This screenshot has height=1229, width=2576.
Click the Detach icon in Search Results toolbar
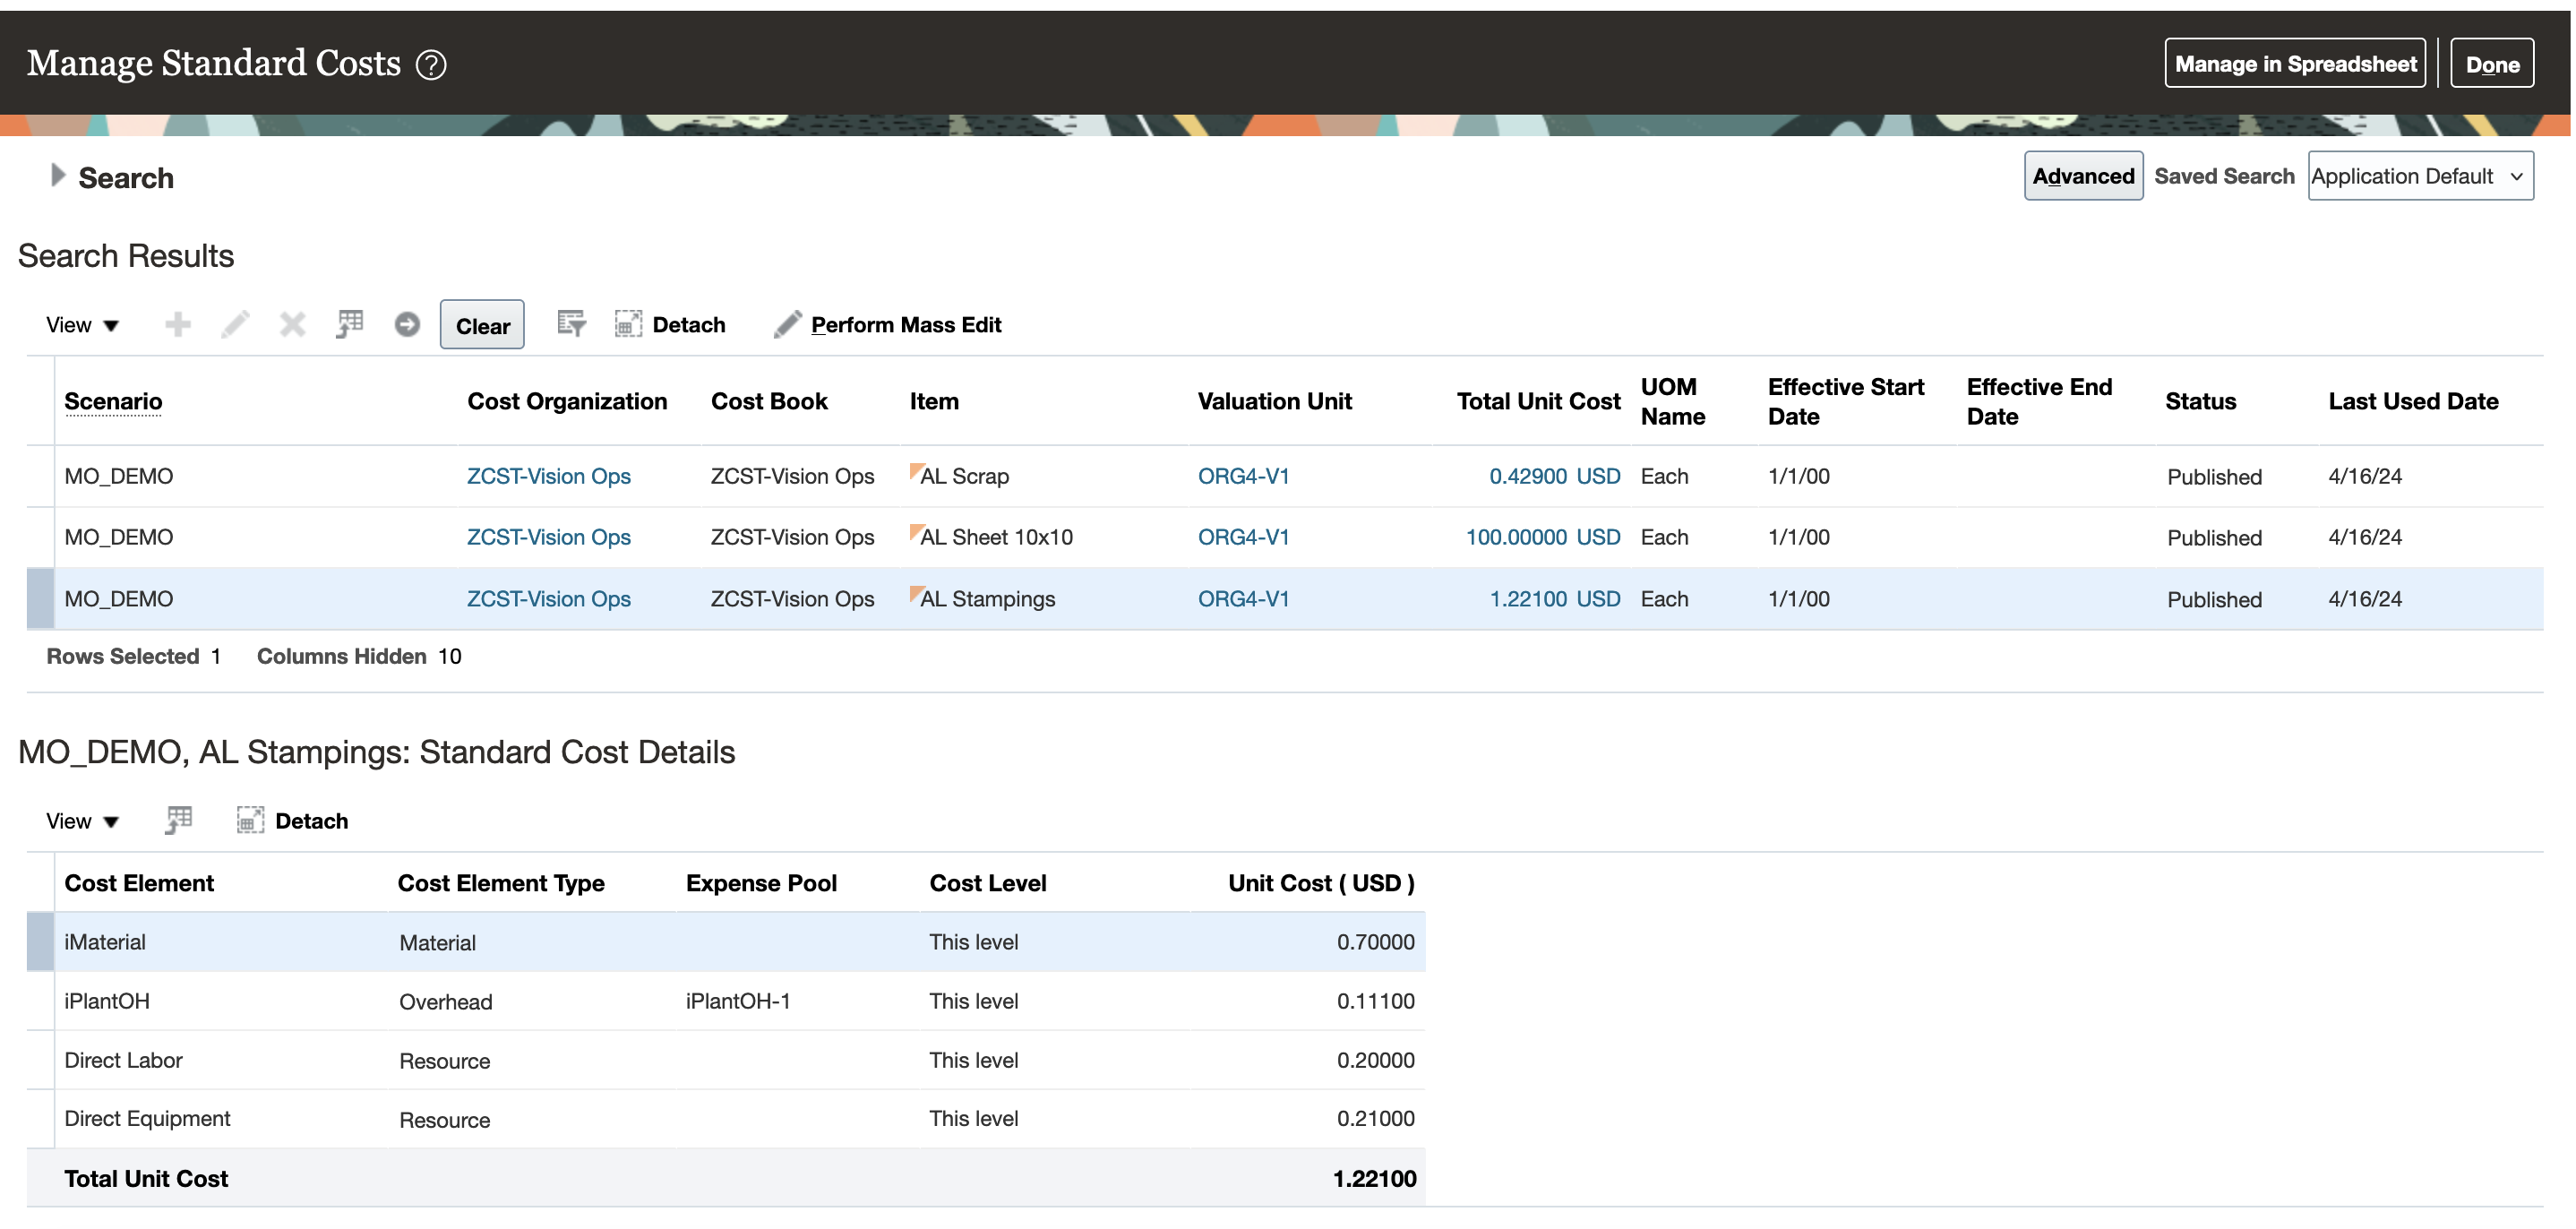[x=628, y=325]
